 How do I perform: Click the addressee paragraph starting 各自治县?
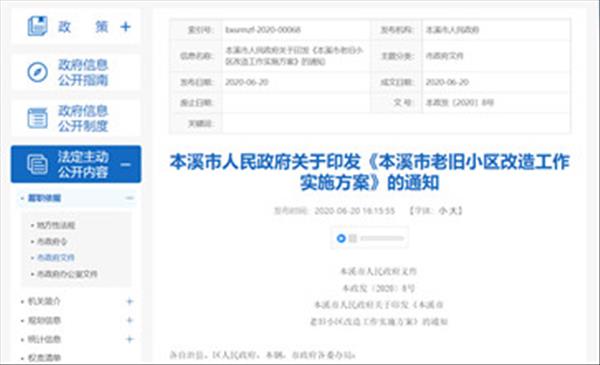262,355
